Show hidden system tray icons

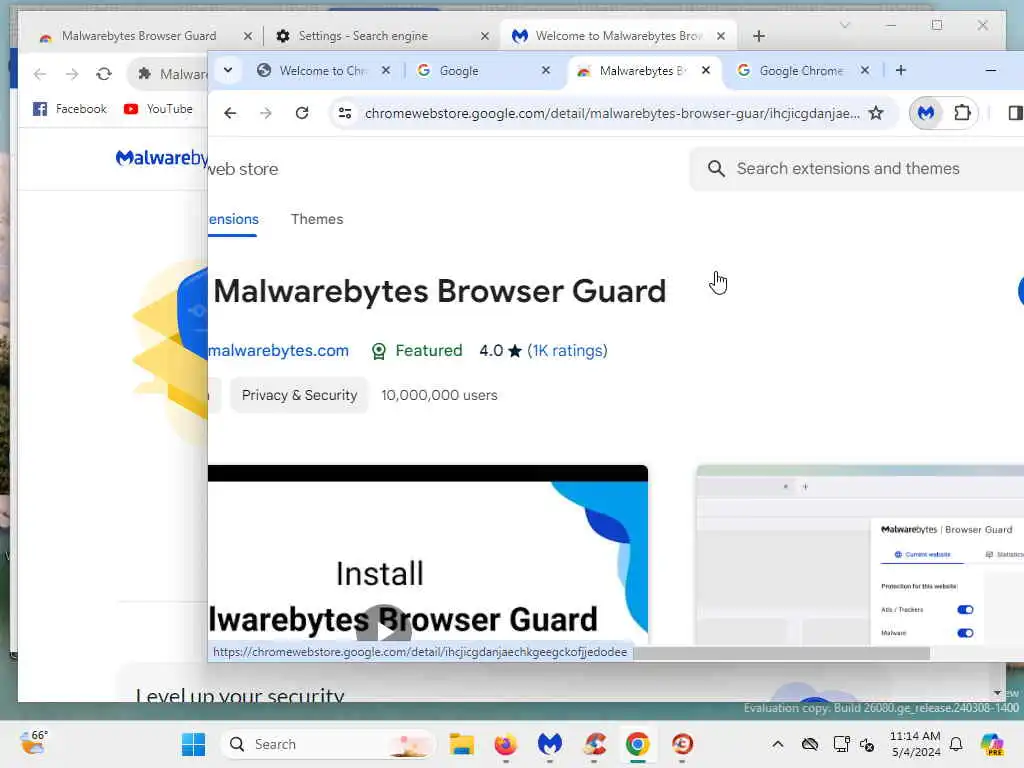tap(778, 744)
